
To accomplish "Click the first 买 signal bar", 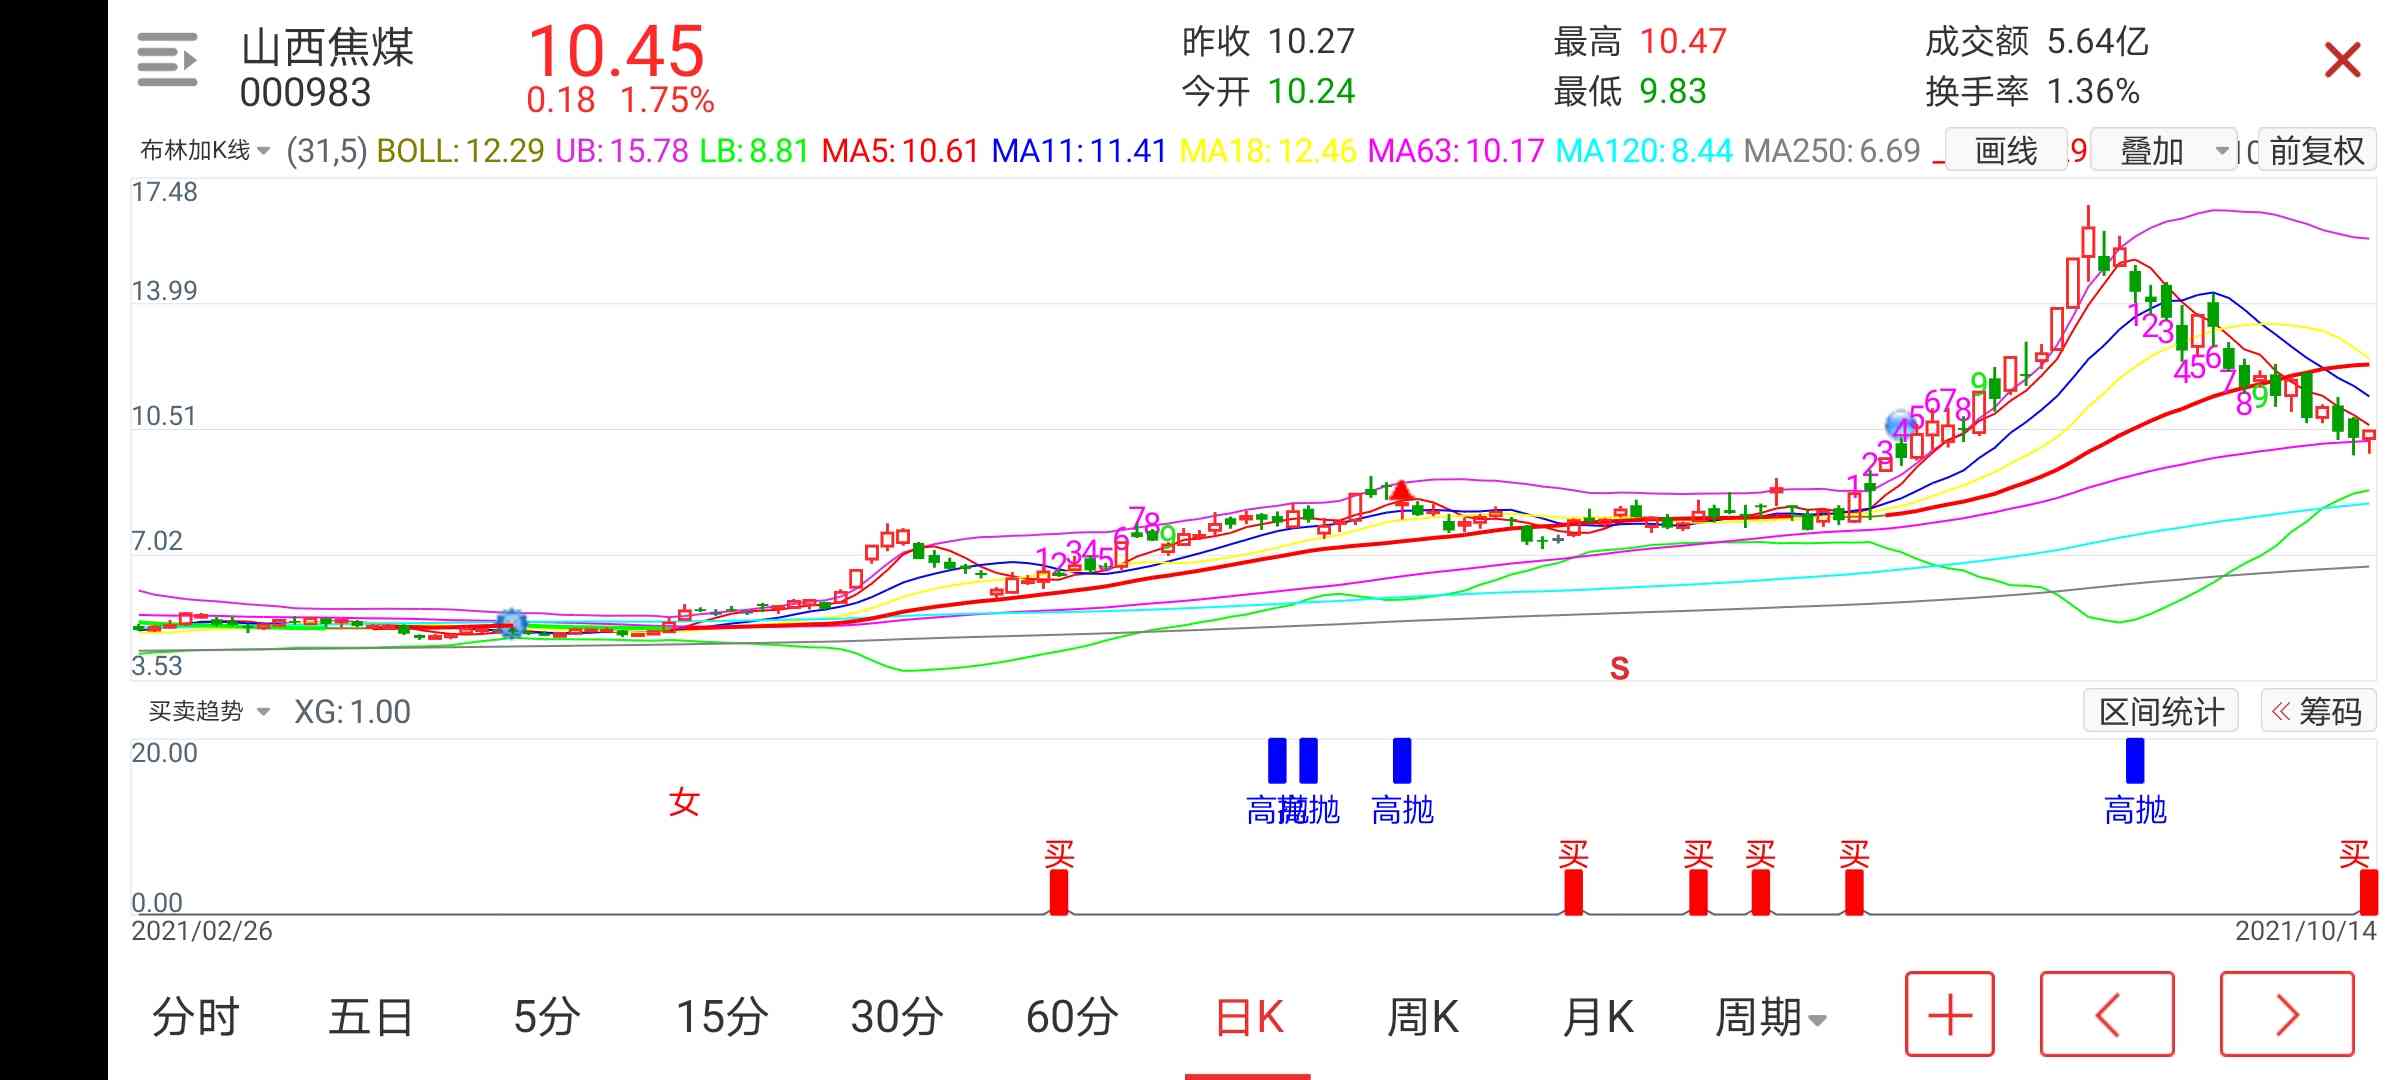I will [x=1058, y=892].
